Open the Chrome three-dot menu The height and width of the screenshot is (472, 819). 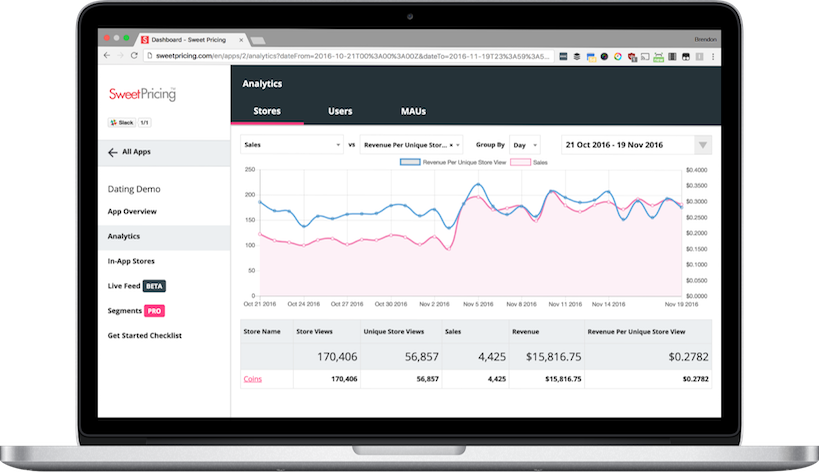click(x=713, y=56)
